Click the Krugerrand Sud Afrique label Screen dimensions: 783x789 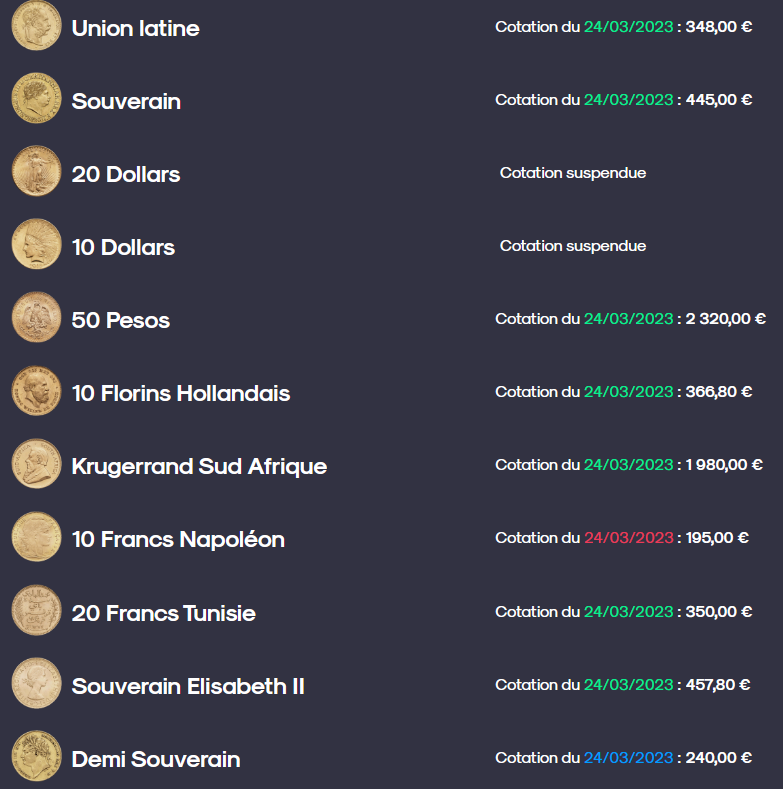pyautogui.click(x=199, y=466)
